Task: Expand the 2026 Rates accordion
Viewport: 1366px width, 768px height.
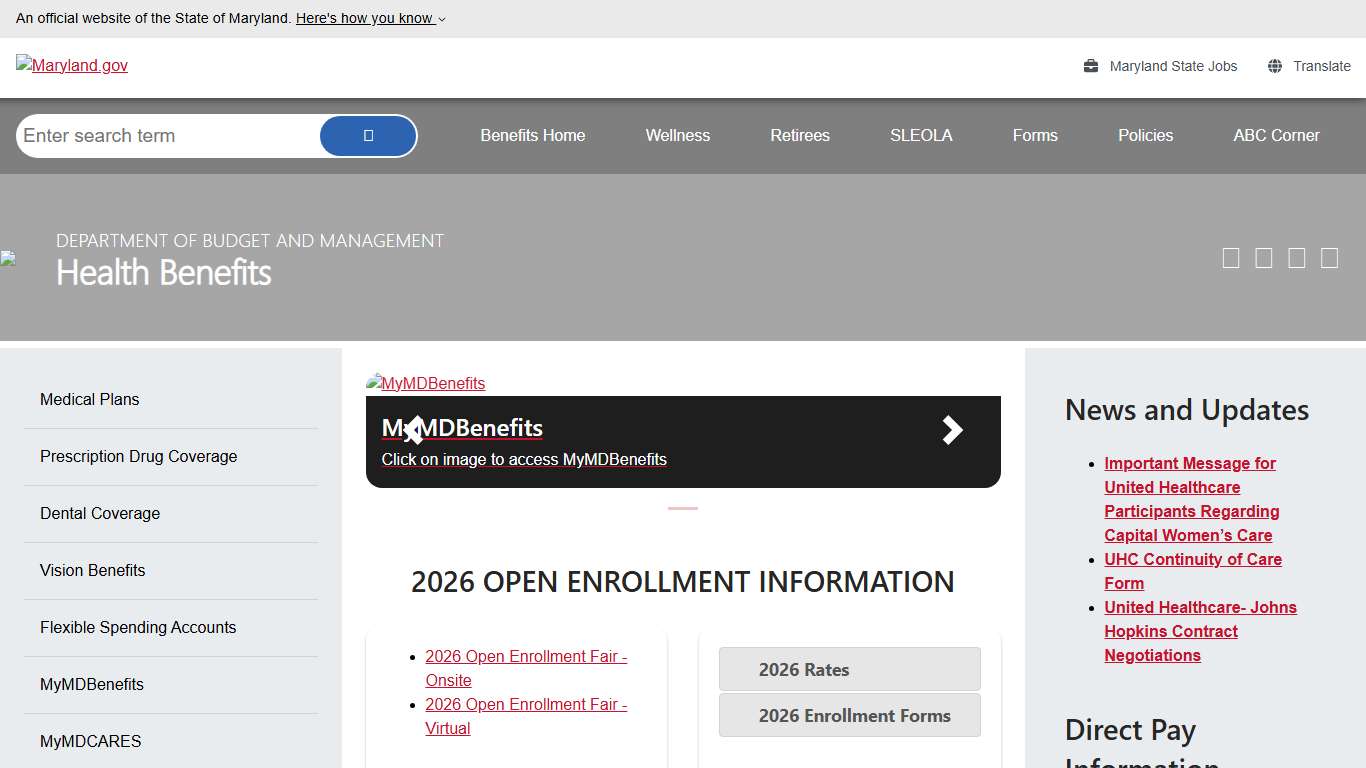Action: click(849, 669)
